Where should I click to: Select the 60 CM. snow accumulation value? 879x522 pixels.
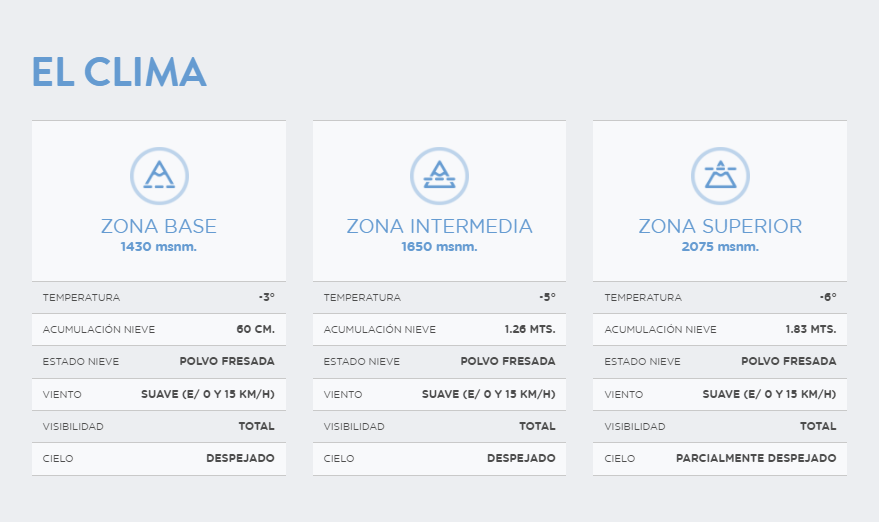255,329
